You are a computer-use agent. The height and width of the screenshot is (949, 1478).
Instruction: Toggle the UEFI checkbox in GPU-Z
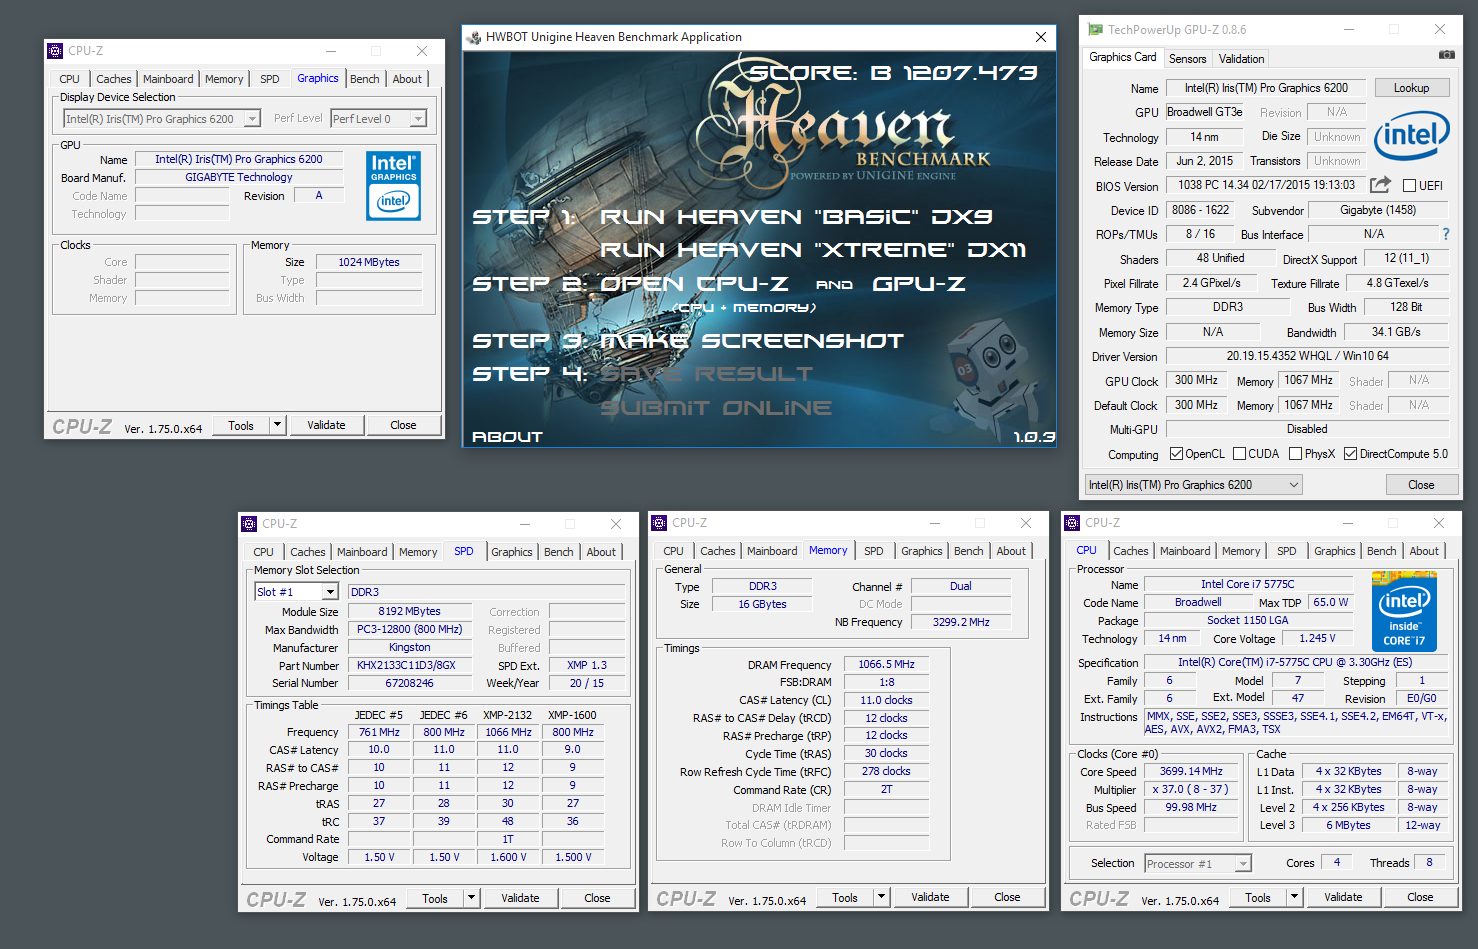(1409, 186)
